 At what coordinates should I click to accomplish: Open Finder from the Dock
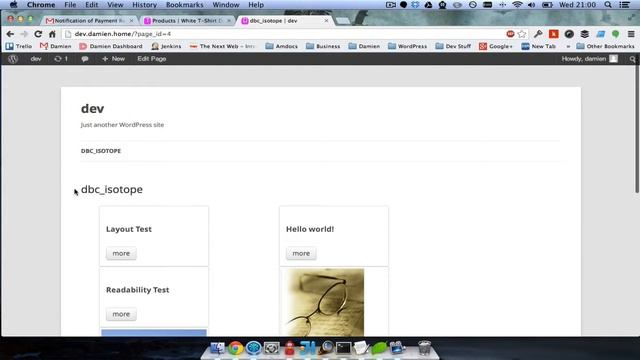(x=217, y=348)
